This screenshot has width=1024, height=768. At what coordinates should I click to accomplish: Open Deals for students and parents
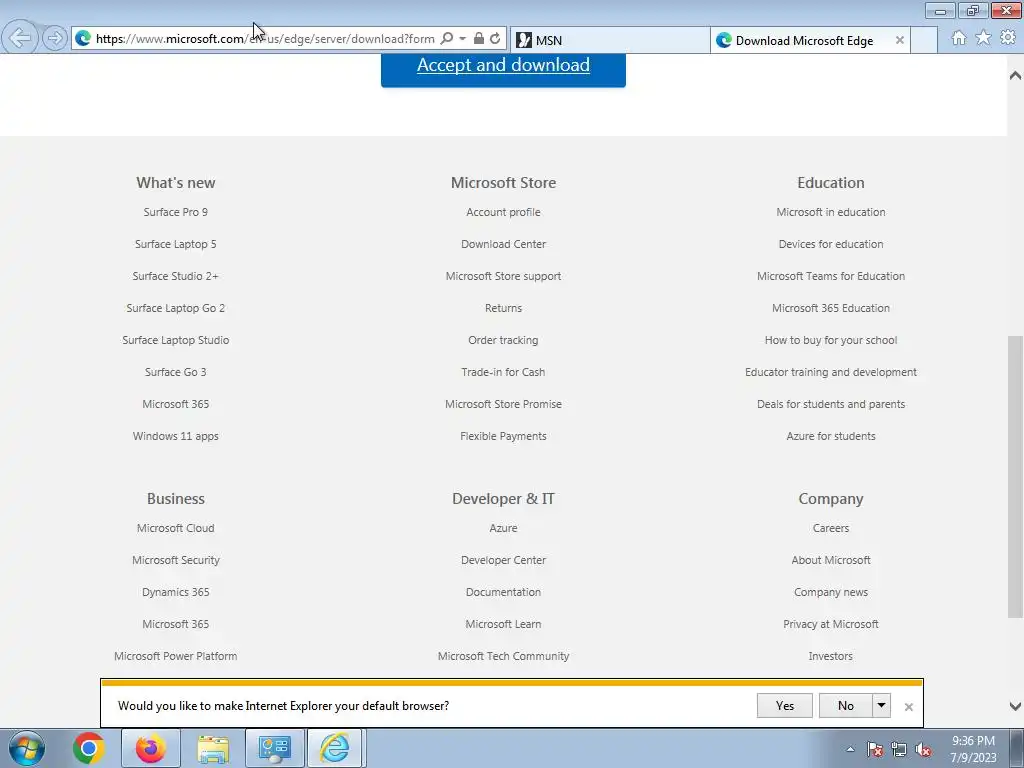coord(831,404)
